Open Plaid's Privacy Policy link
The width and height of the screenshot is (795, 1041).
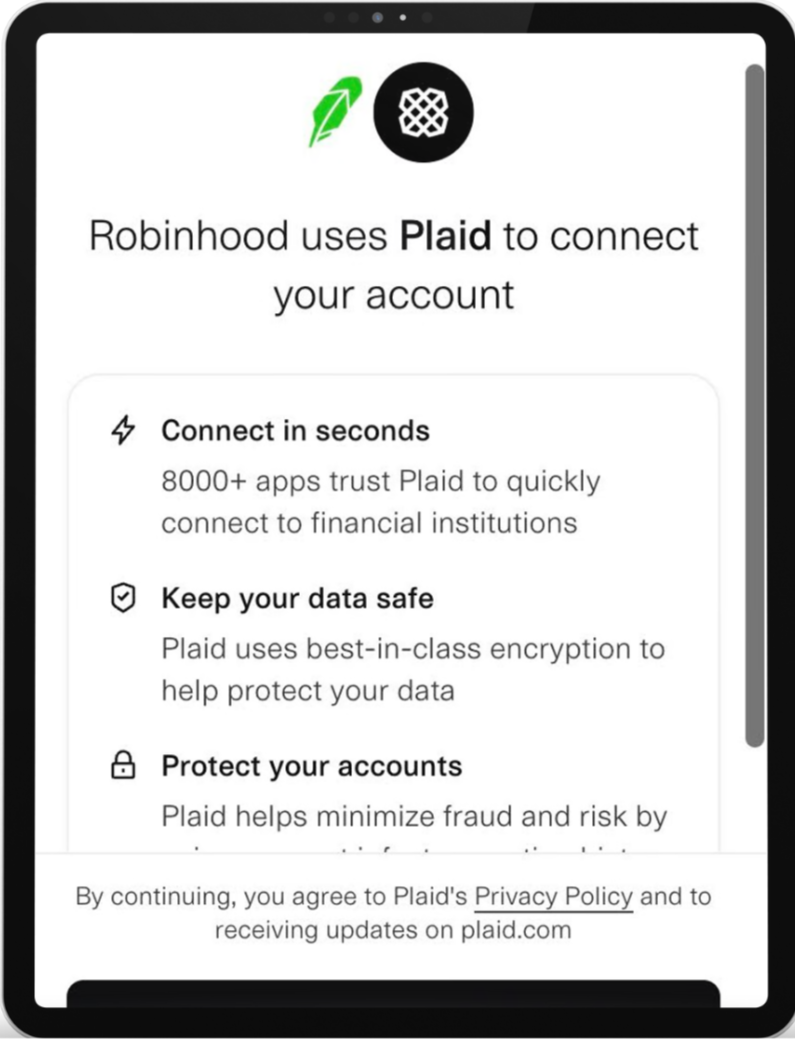click(x=553, y=897)
